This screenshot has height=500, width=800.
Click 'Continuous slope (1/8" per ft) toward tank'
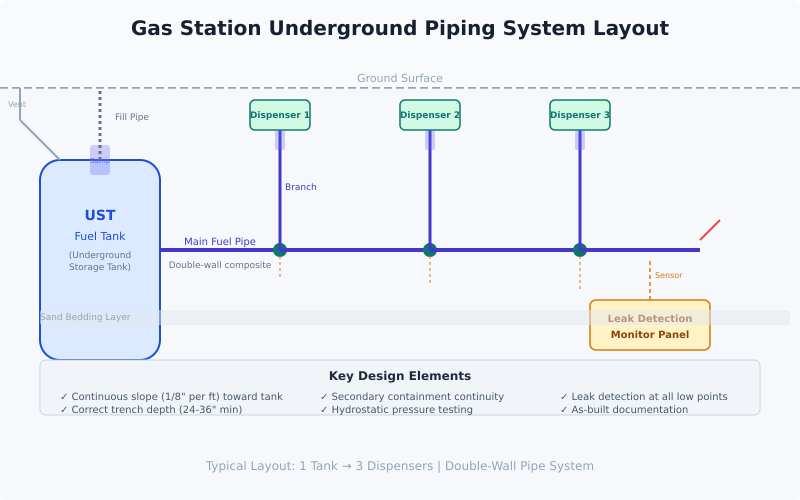(x=171, y=396)
